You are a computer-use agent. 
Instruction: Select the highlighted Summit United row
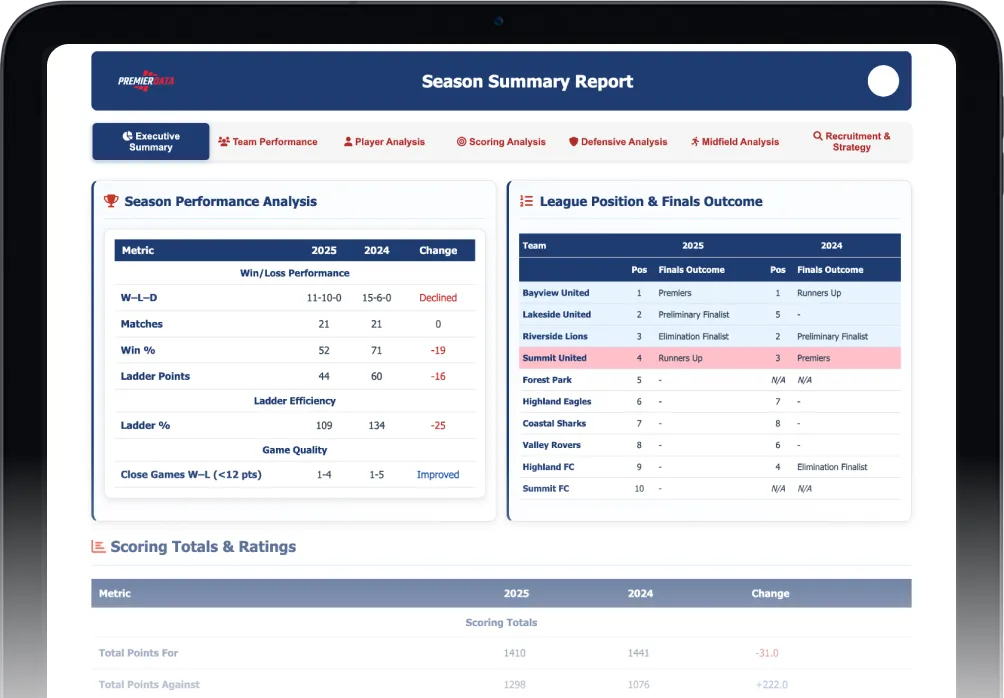[x=709, y=358]
